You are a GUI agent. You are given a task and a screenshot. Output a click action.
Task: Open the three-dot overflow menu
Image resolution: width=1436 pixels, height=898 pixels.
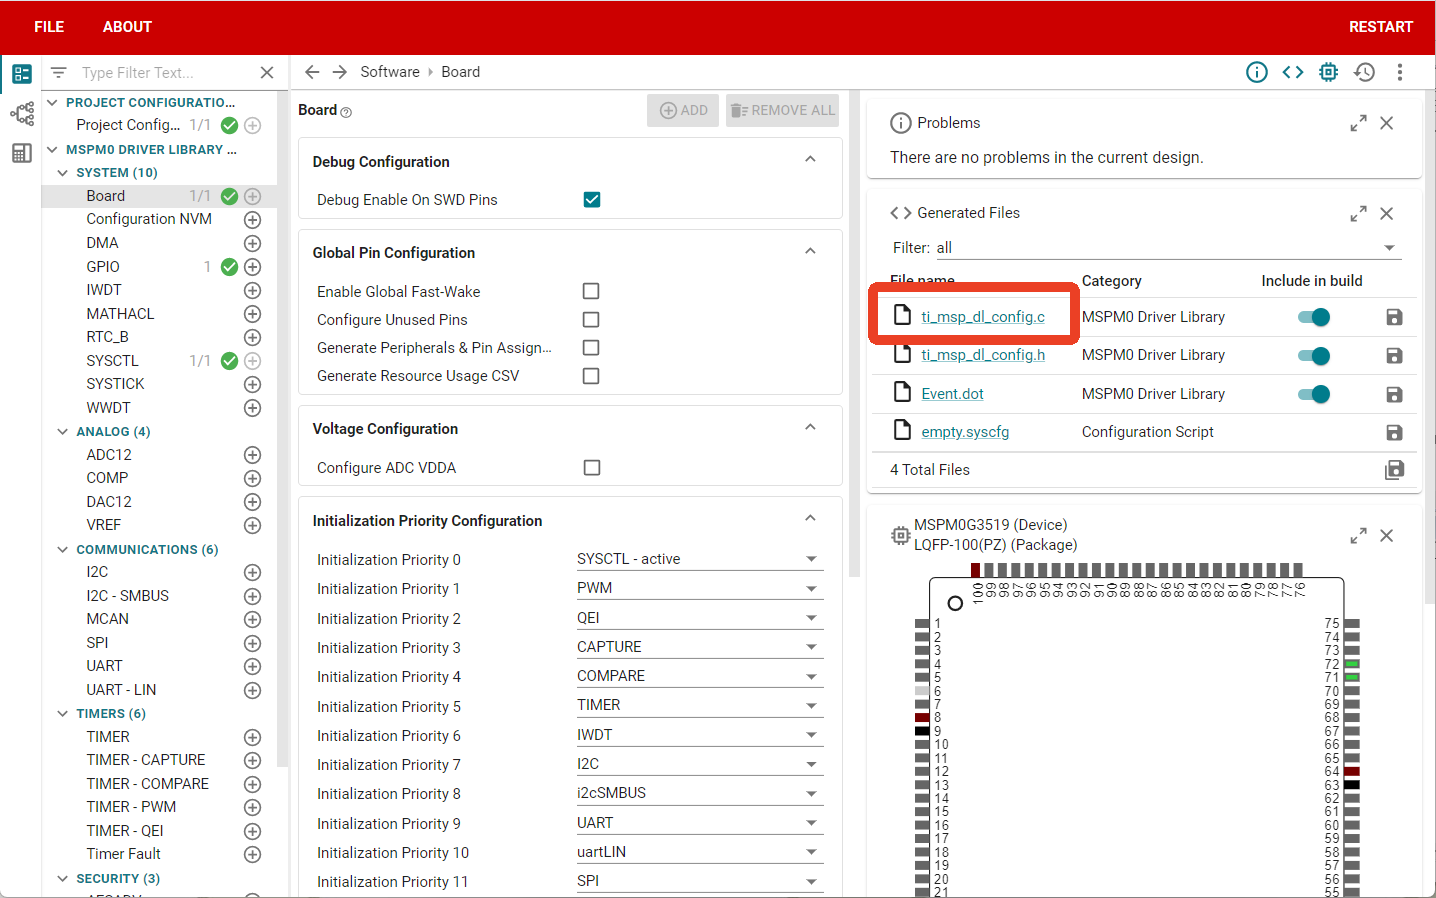coord(1400,72)
